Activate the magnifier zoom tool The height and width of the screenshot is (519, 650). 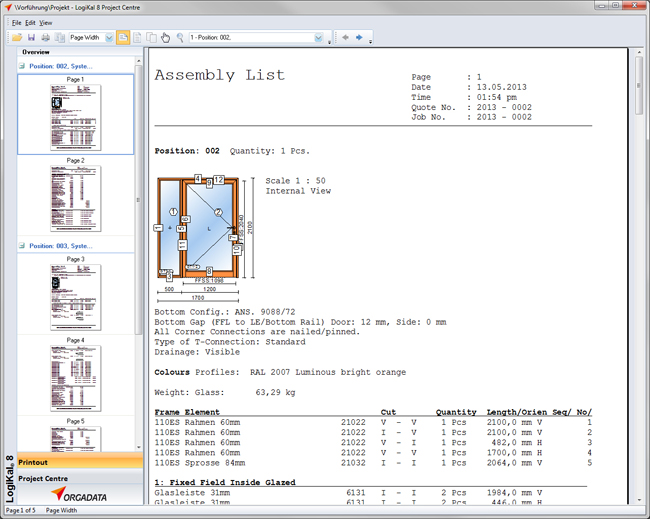pos(180,38)
